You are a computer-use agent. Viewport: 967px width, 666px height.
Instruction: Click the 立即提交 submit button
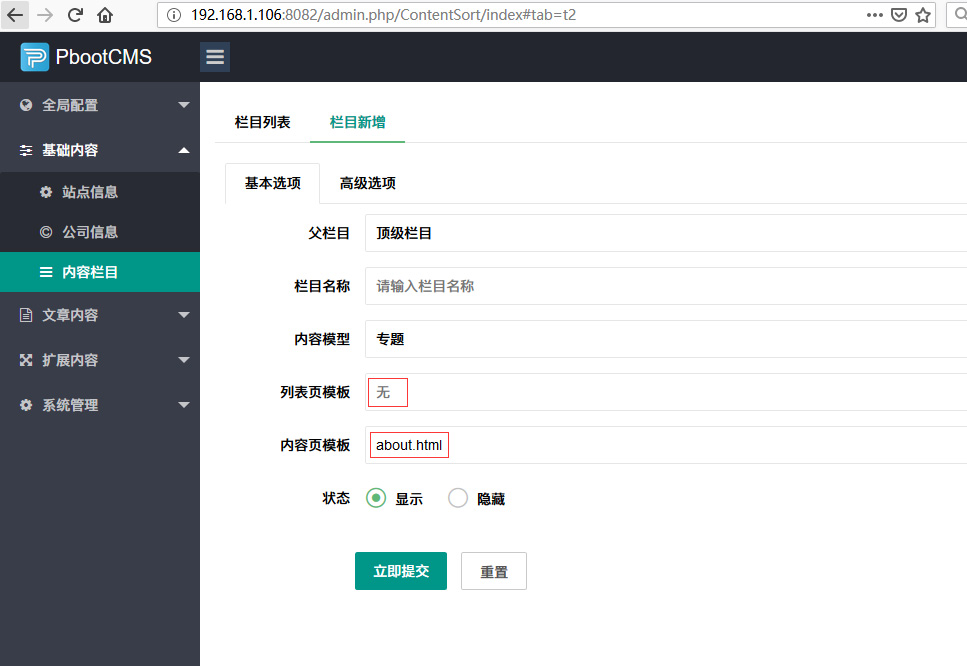click(x=400, y=571)
